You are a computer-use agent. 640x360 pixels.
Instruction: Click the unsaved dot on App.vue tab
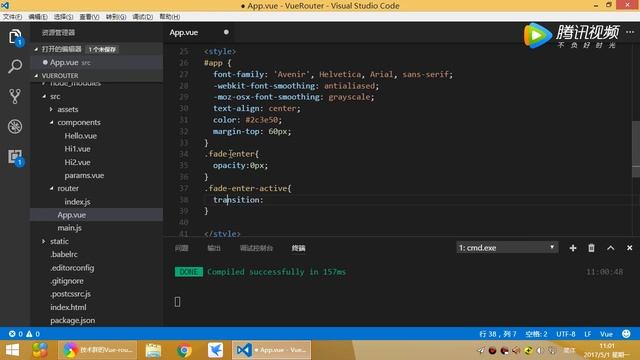226,32
